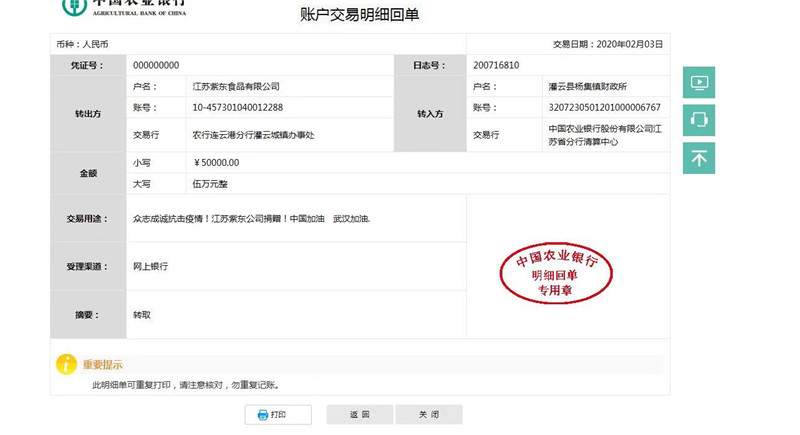Select payer name 江苏紫东食品有限公司
The height and width of the screenshot is (435, 800).
pos(236,87)
